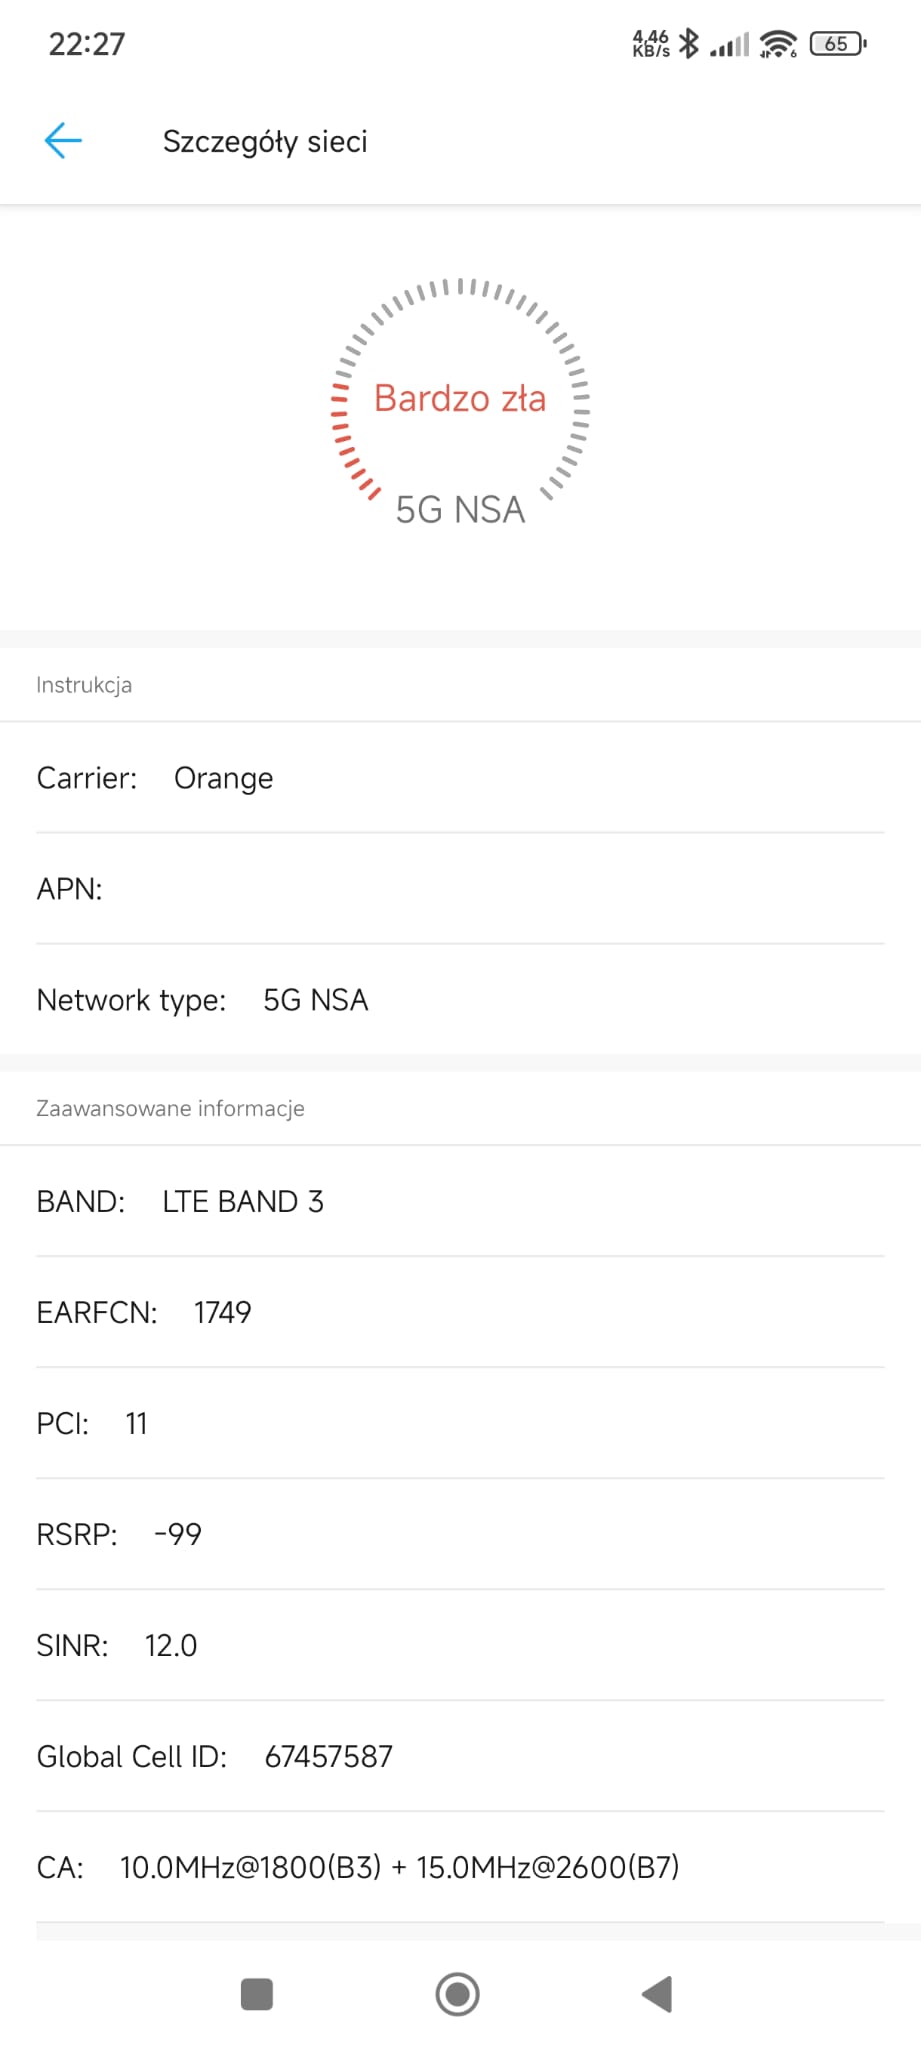Tap the Szczegóły sieci page title
The width and height of the screenshot is (921, 2048).
[x=265, y=142]
